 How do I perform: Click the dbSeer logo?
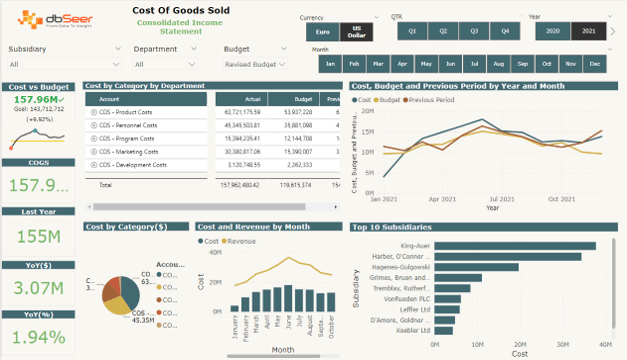tap(55, 20)
